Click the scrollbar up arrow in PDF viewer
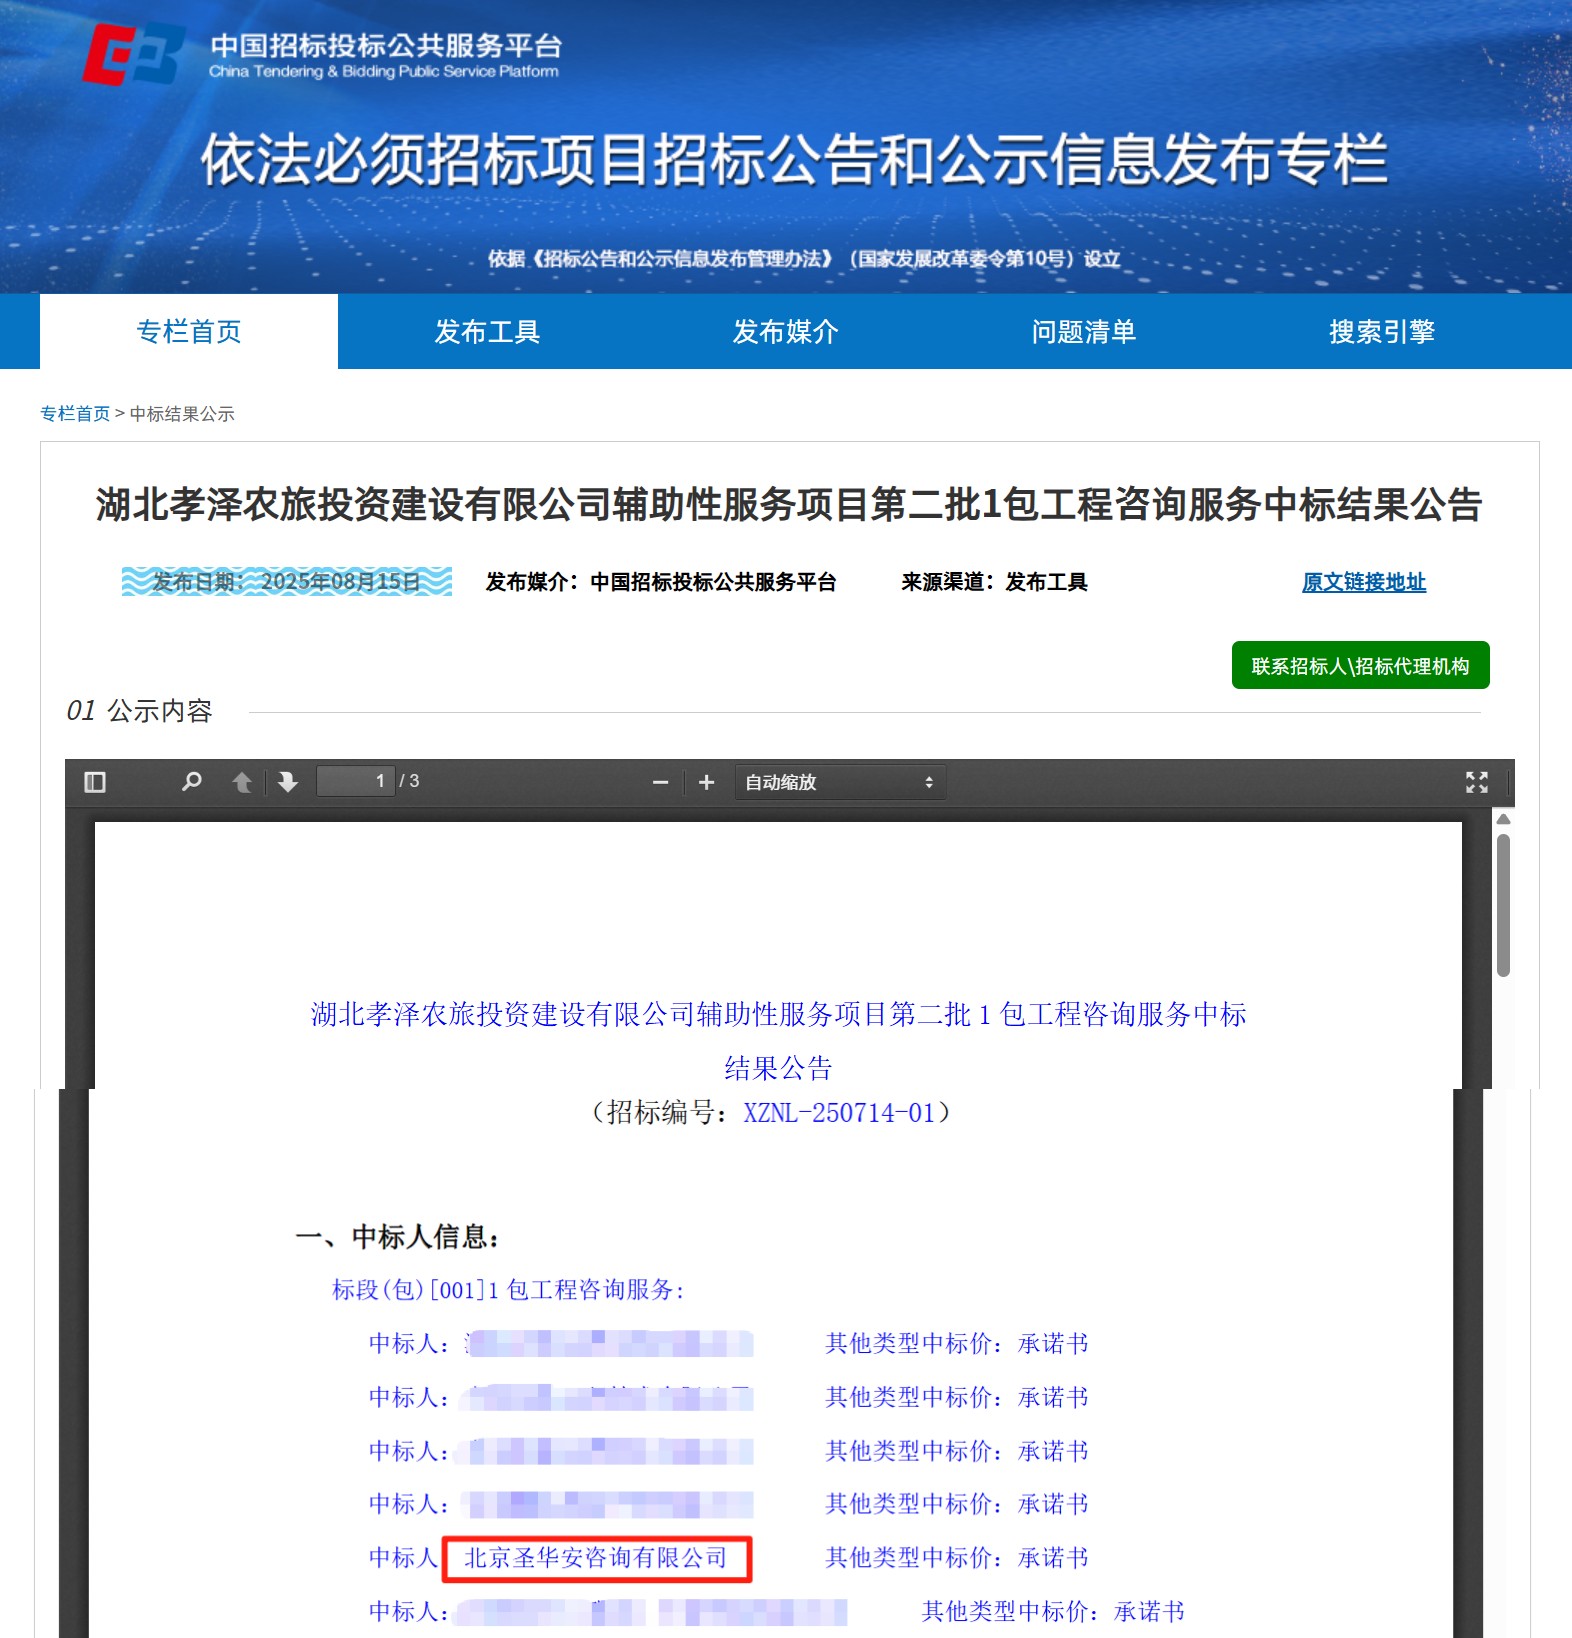 pyautogui.click(x=1502, y=819)
